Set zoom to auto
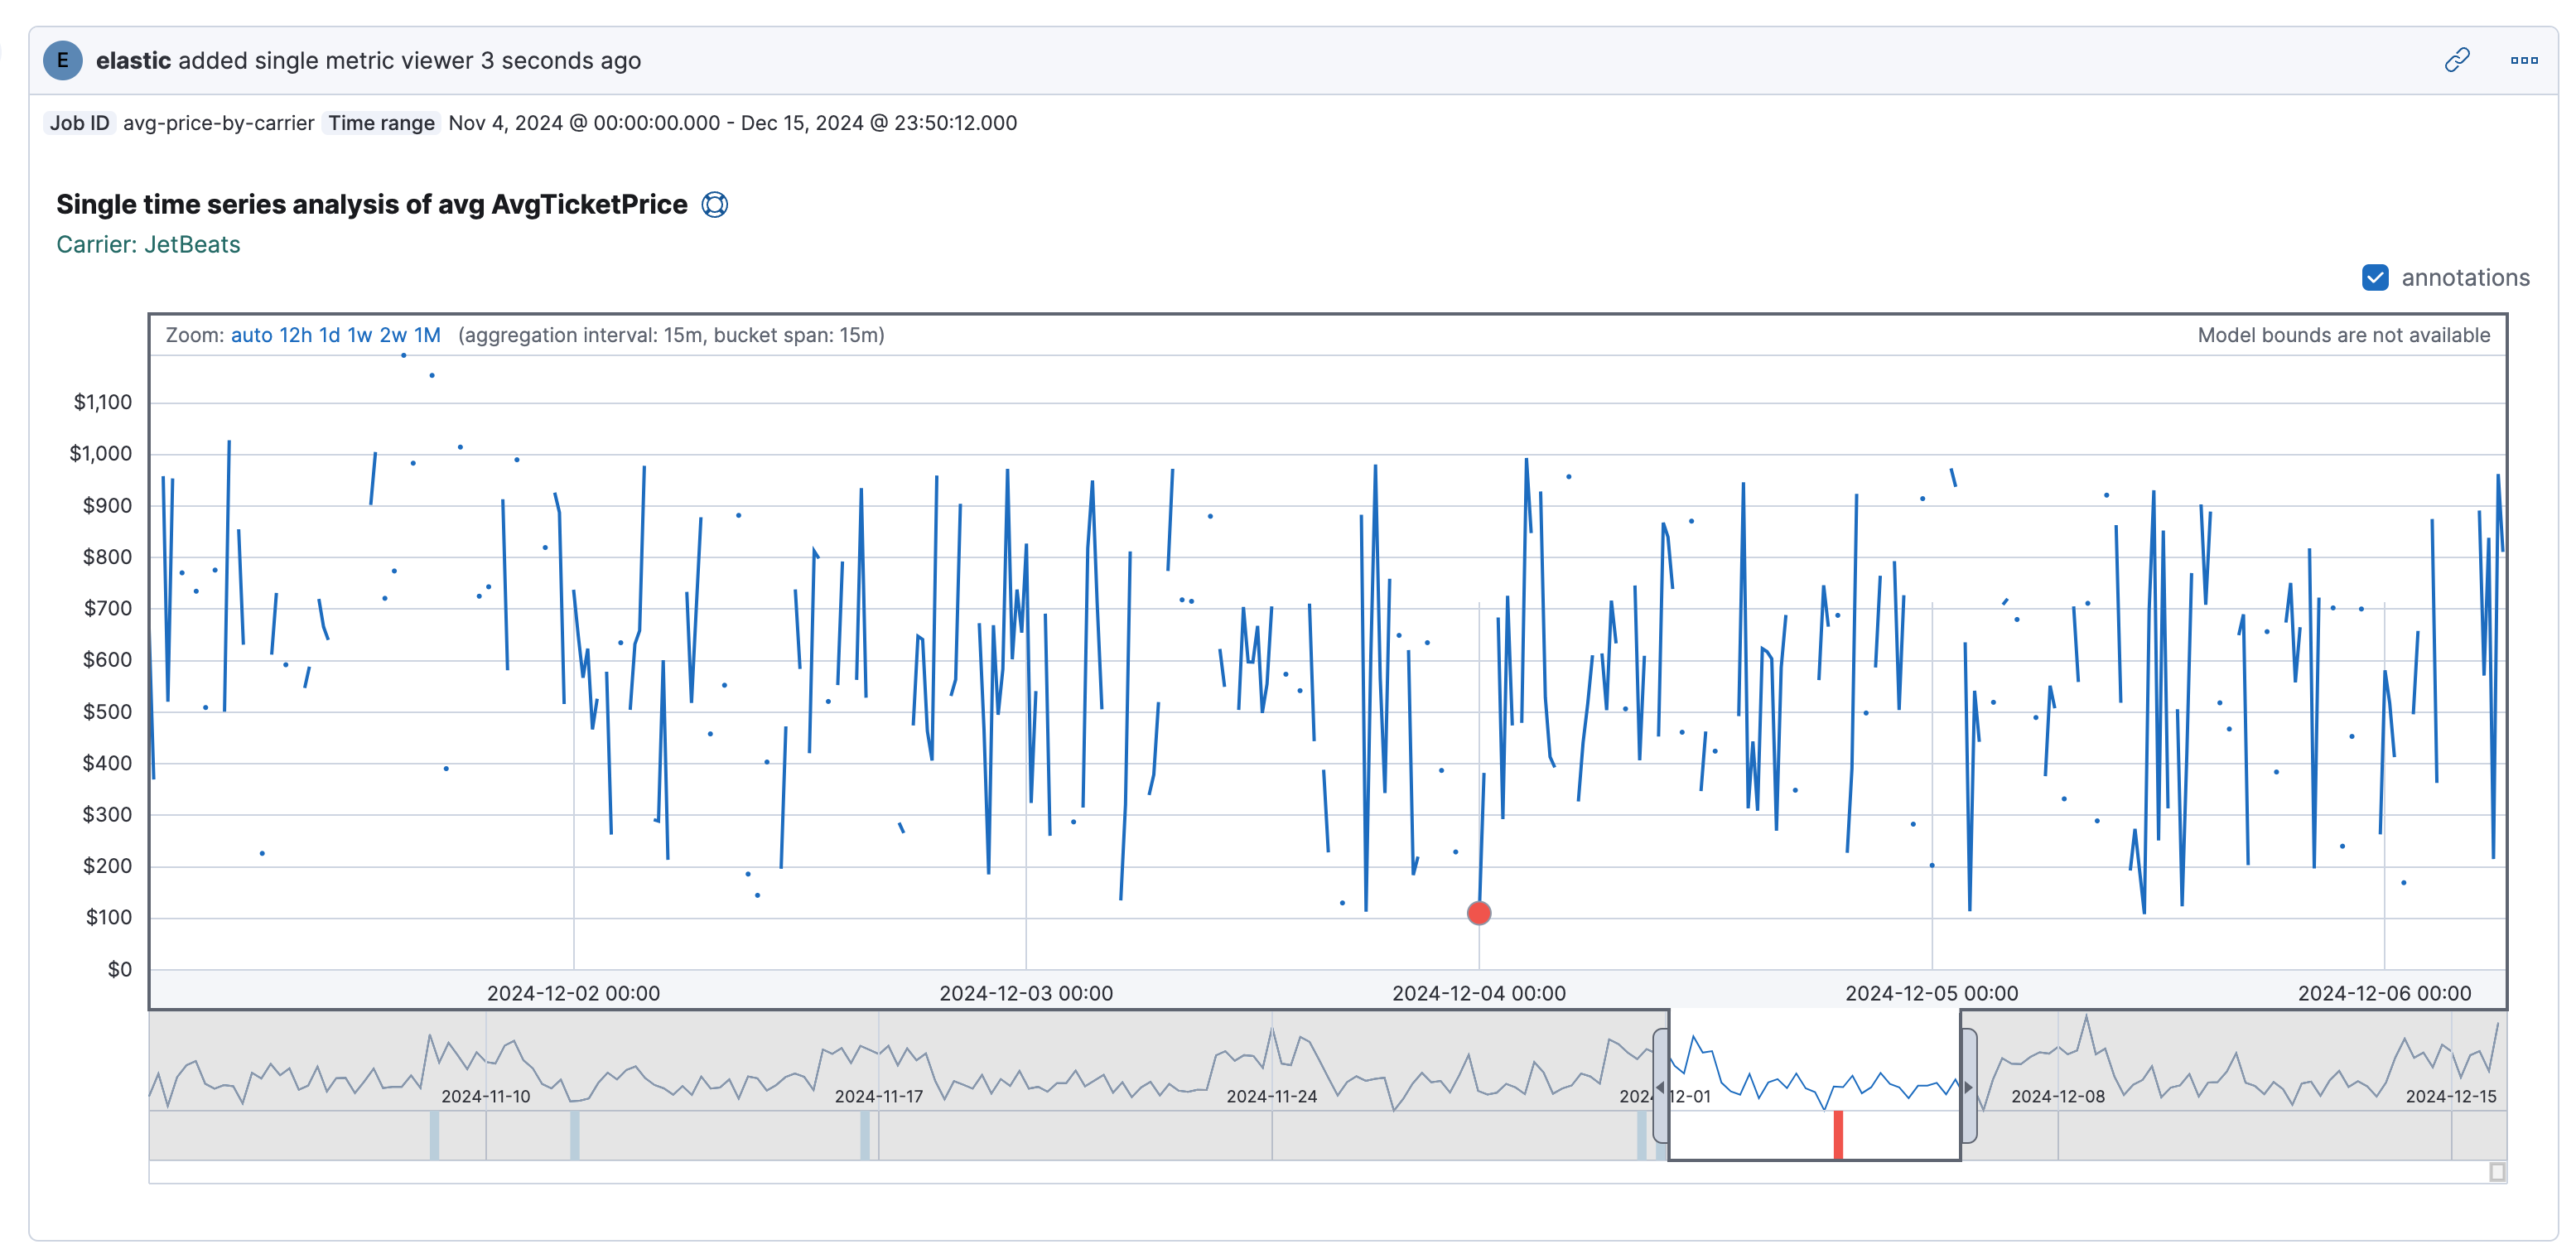The width and height of the screenshot is (2576, 1254). point(251,335)
